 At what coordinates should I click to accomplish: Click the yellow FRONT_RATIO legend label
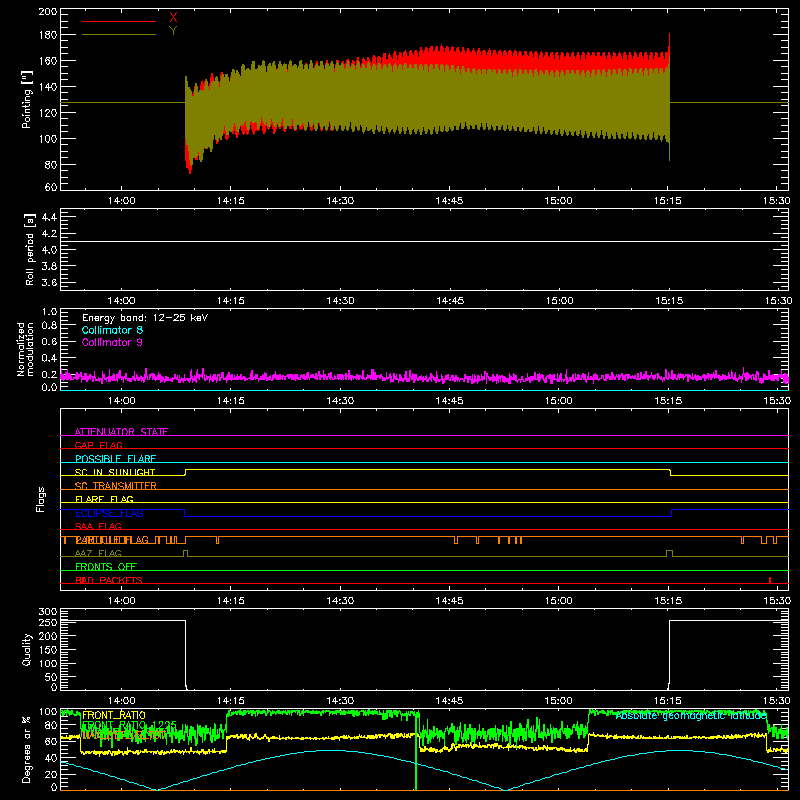pos(114,715)
